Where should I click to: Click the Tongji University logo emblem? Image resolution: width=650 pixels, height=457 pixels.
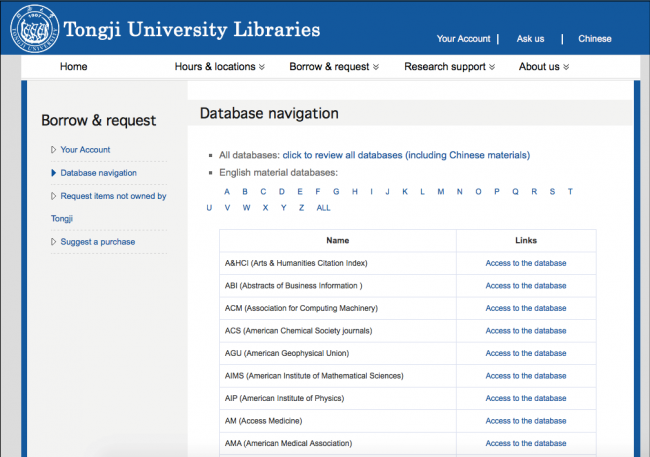(35, 29)
